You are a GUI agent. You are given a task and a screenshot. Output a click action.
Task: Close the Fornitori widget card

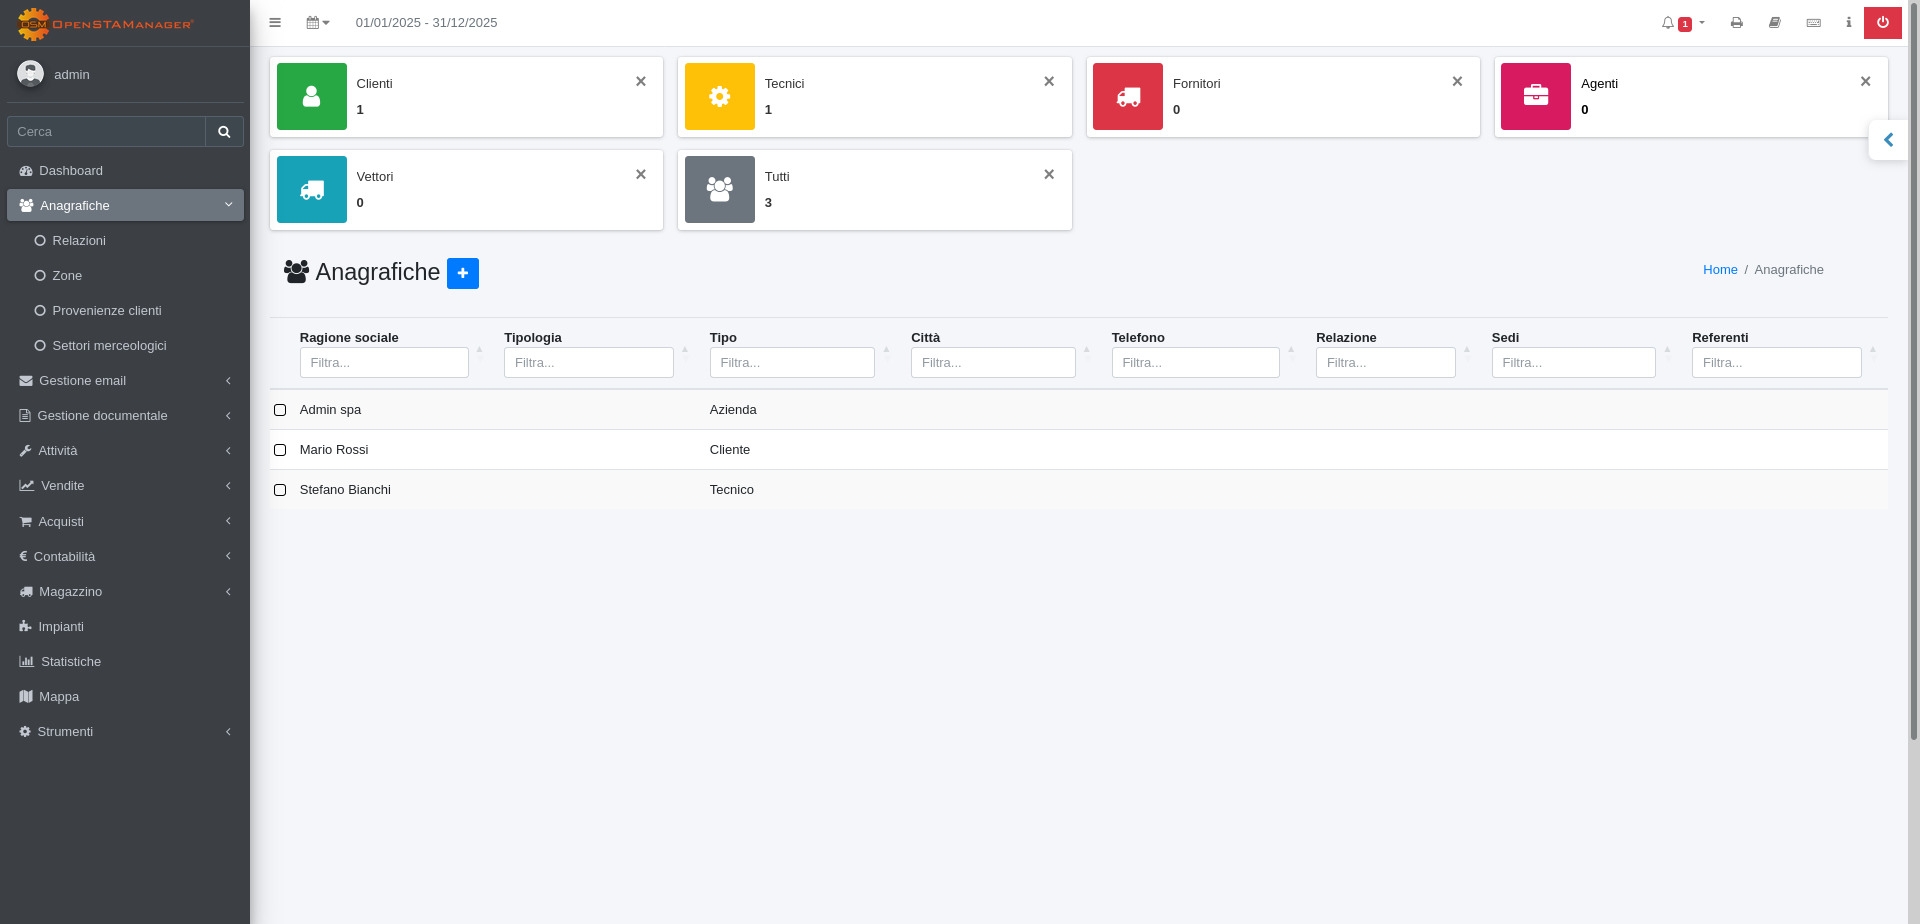1457,82
